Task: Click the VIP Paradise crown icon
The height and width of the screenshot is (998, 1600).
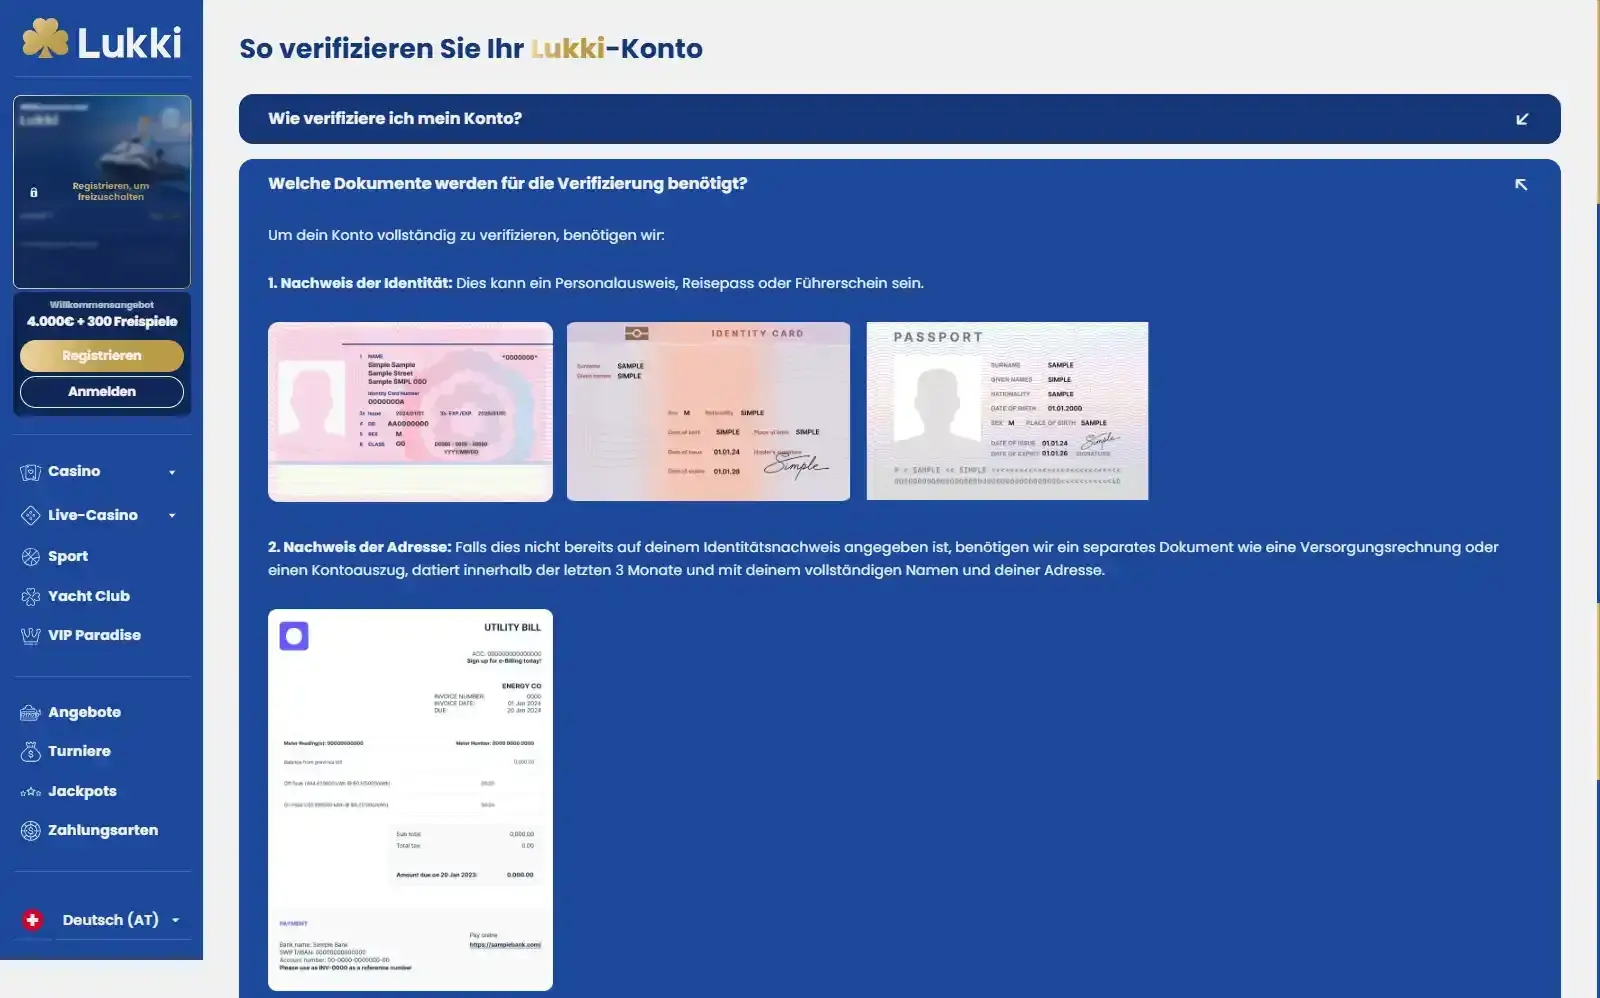Action: [31, 636]
